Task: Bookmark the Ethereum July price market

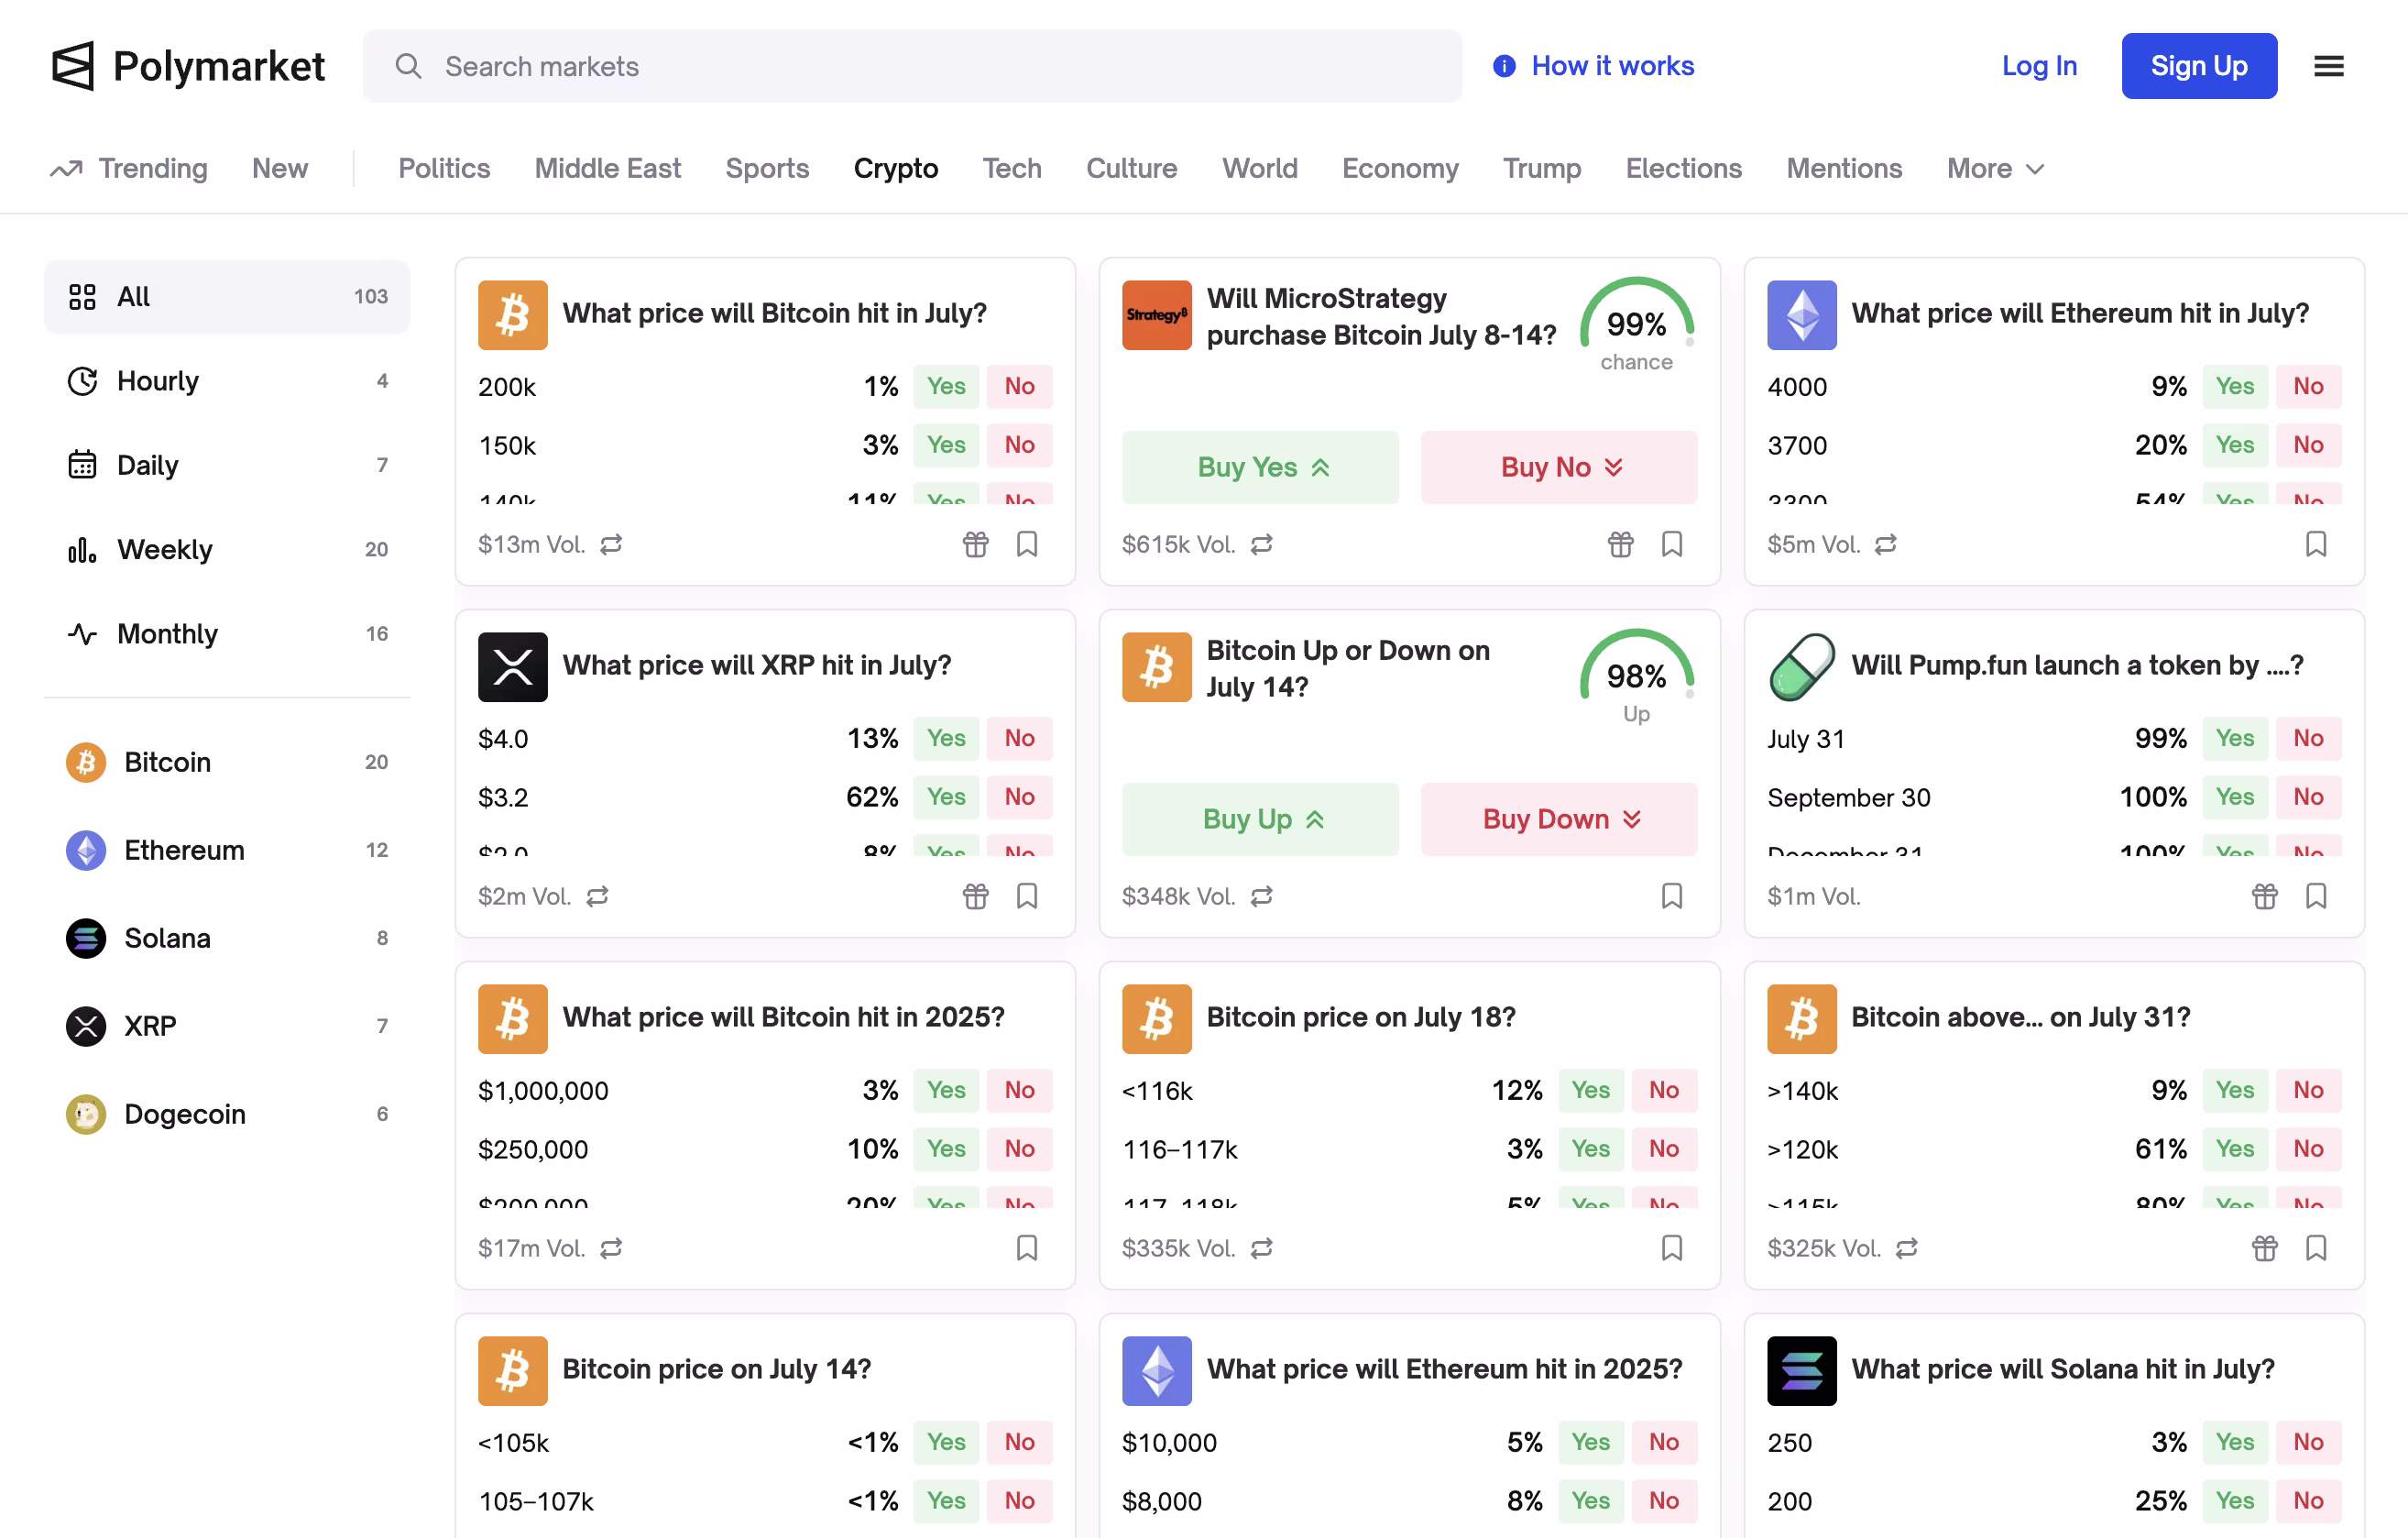Action: pos(2316,544)
